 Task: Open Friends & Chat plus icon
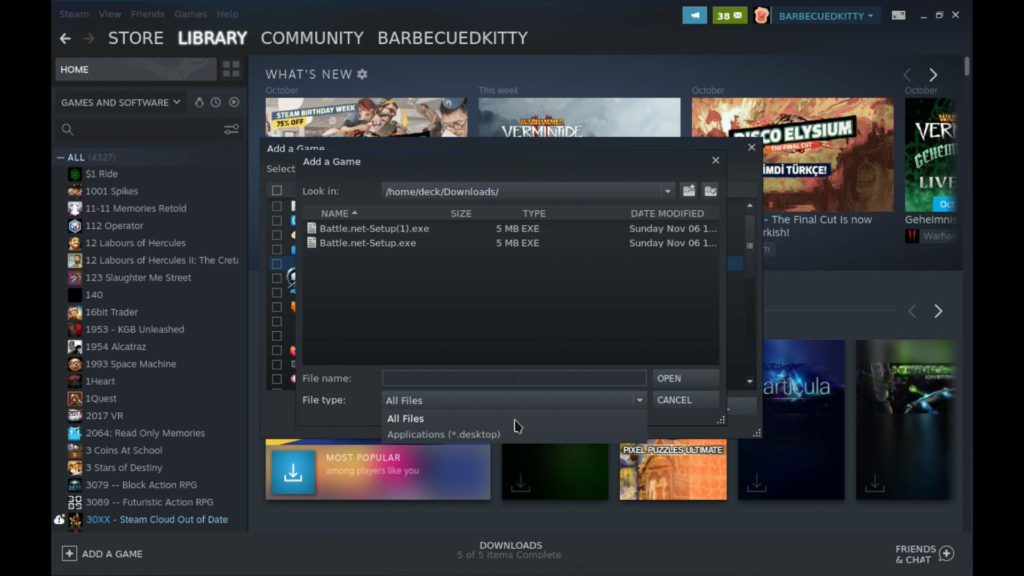[x=946, y=554]
